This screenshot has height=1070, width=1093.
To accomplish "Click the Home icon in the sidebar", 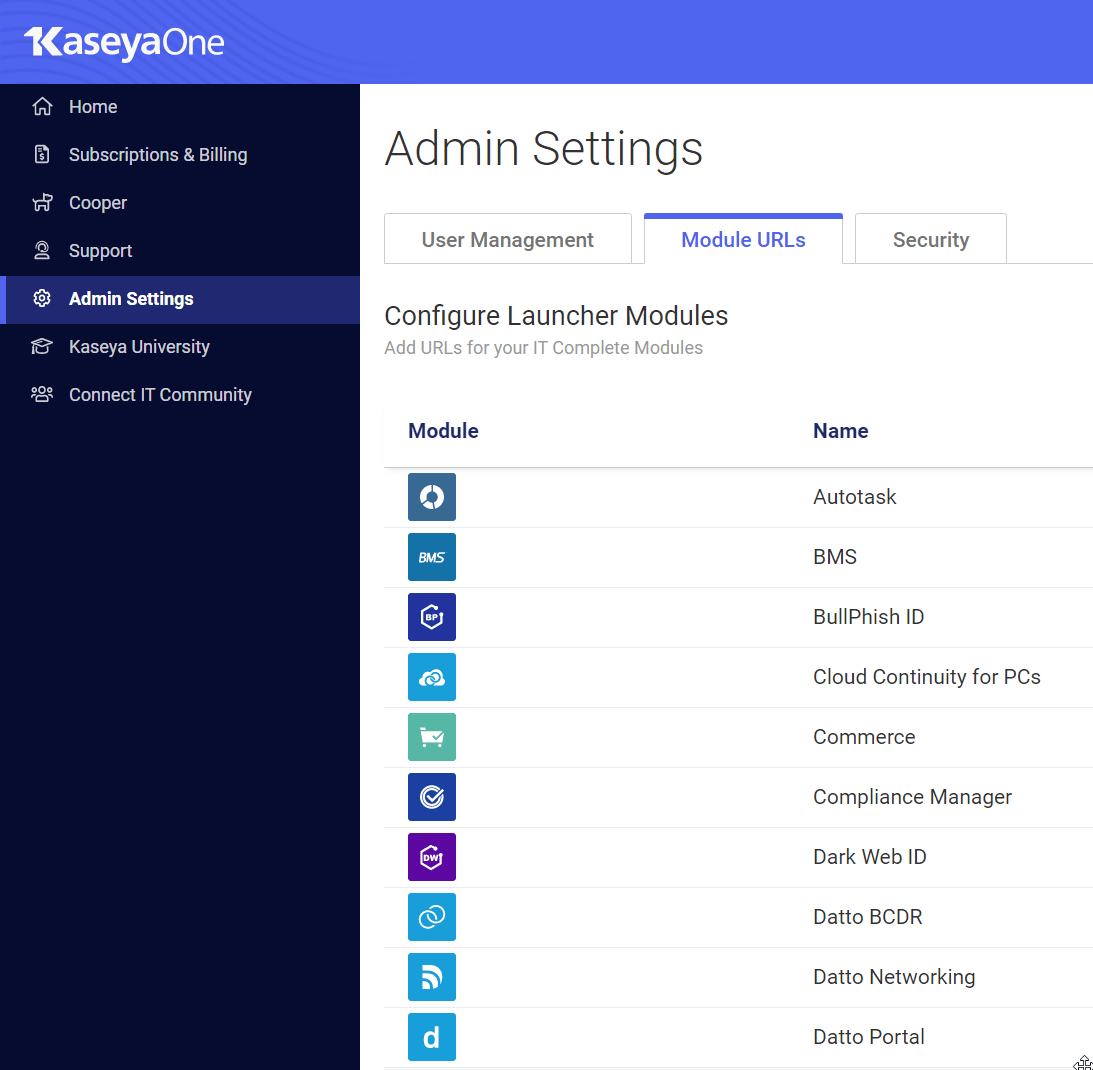I will (x=41, y=106).
